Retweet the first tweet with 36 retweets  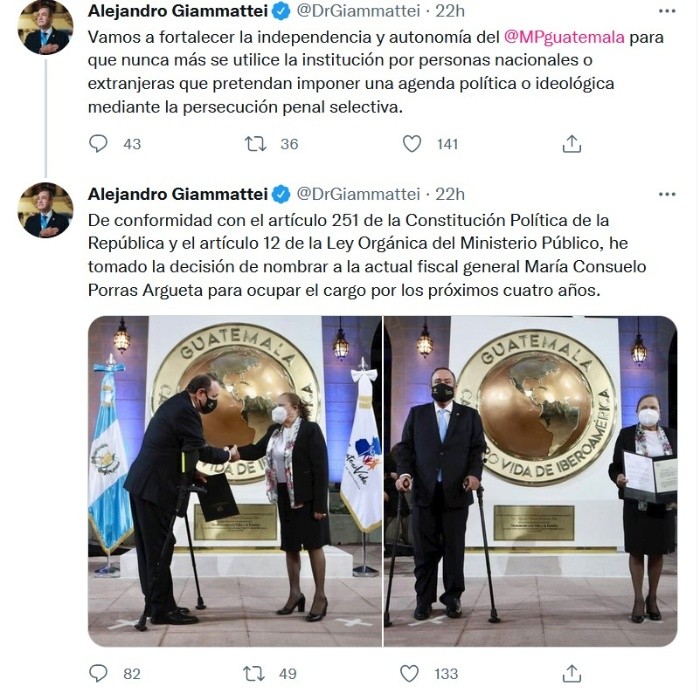point(255,144)
